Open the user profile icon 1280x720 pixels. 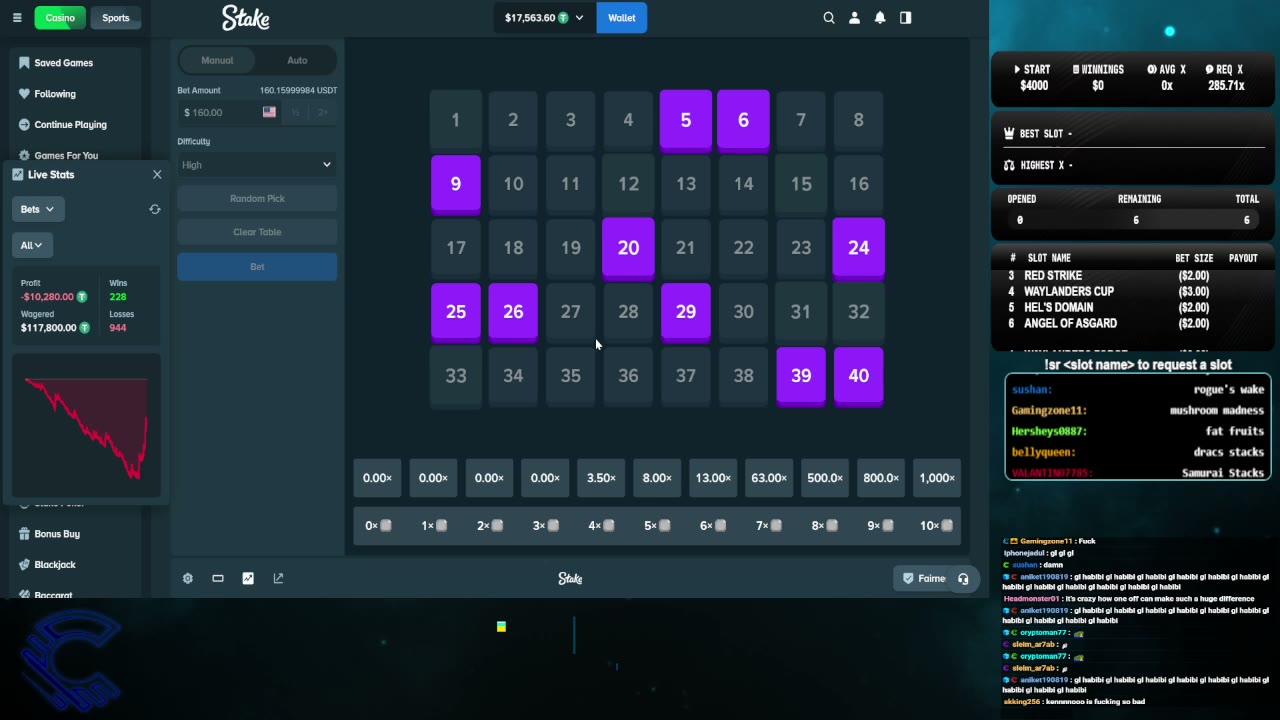(x=855, y=18)
